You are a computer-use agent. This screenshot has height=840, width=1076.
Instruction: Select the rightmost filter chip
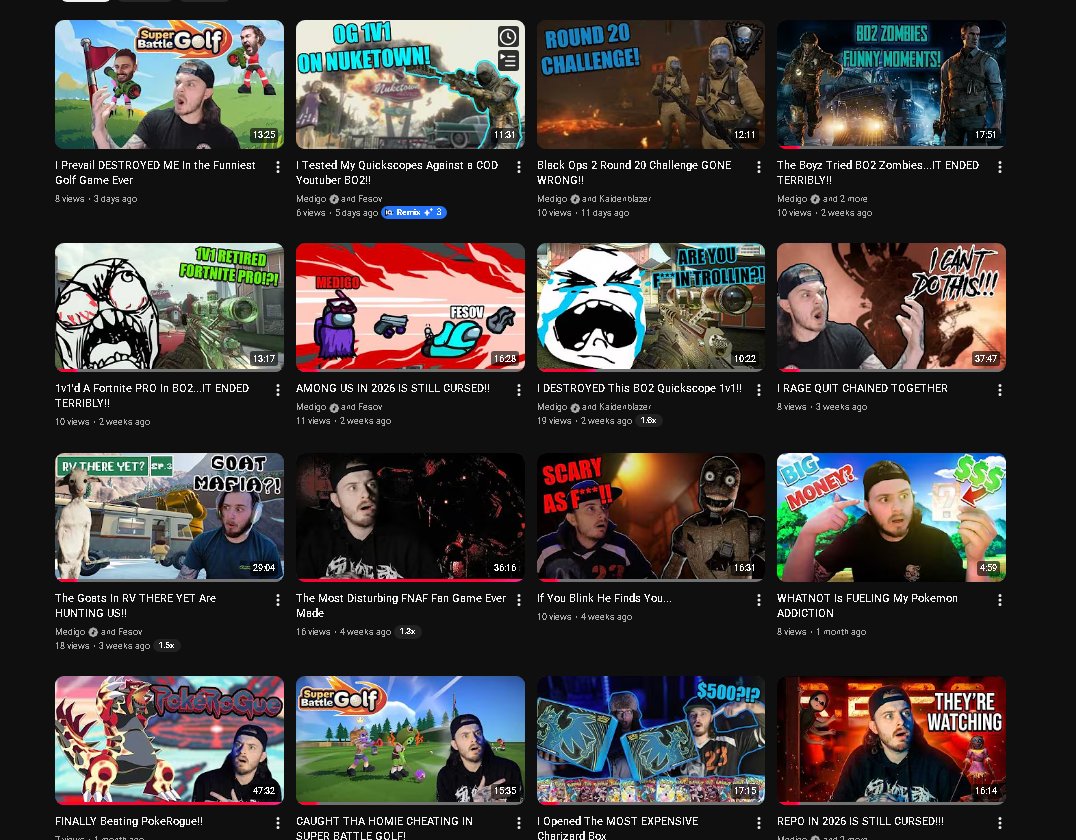point(204,0)
